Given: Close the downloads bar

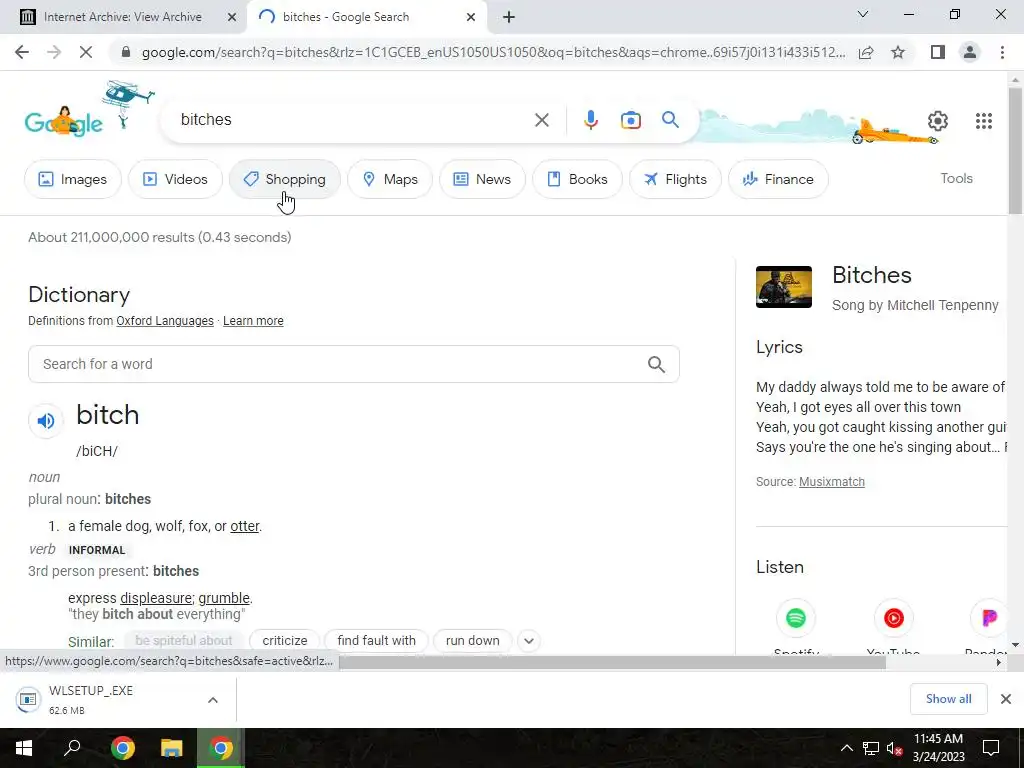Looking at the screenshot, I should pyautogui.click(x=1006, y=699).
